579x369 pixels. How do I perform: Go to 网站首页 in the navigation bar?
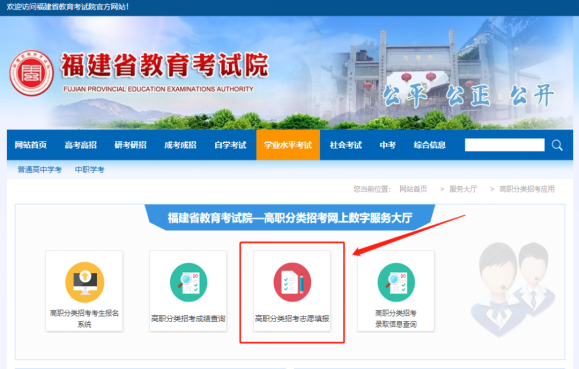(31, 145)
